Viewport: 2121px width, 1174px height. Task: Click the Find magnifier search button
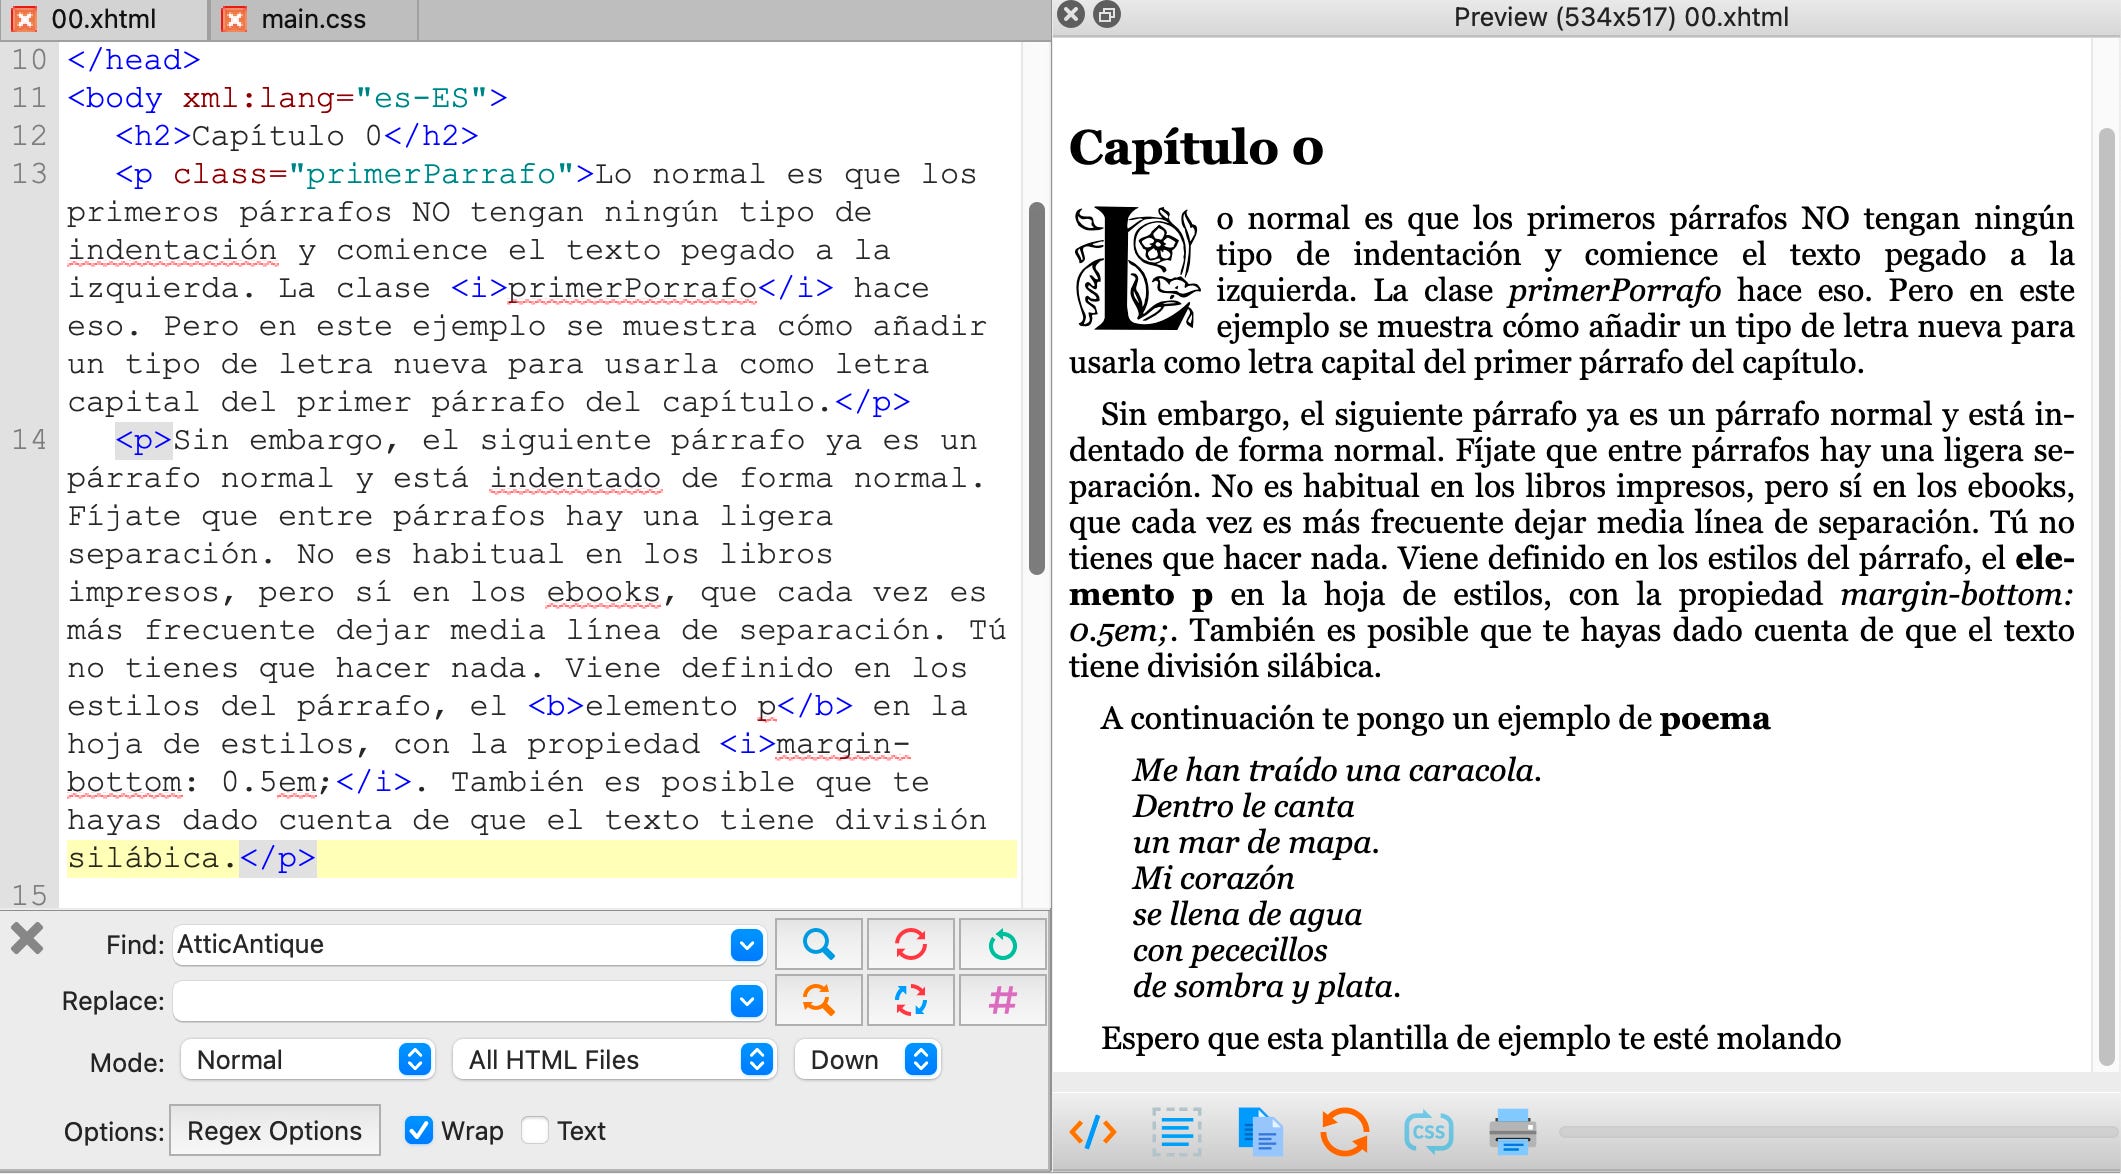point(818,944)
